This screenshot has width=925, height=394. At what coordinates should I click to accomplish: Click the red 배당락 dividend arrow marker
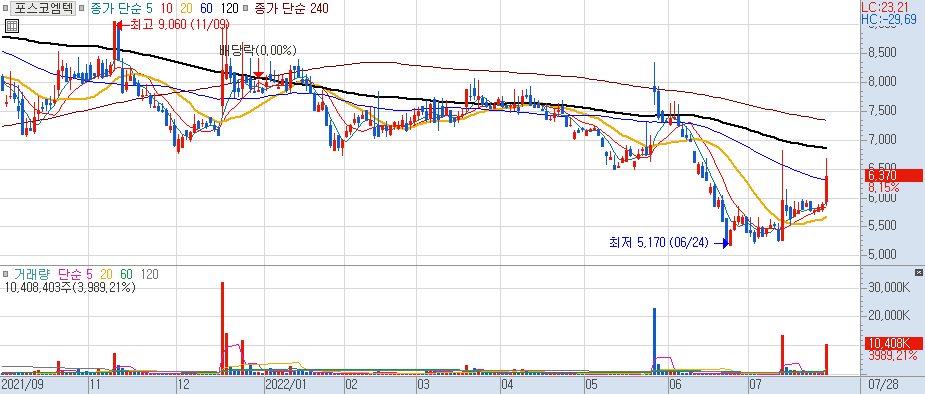pos(258,73)
